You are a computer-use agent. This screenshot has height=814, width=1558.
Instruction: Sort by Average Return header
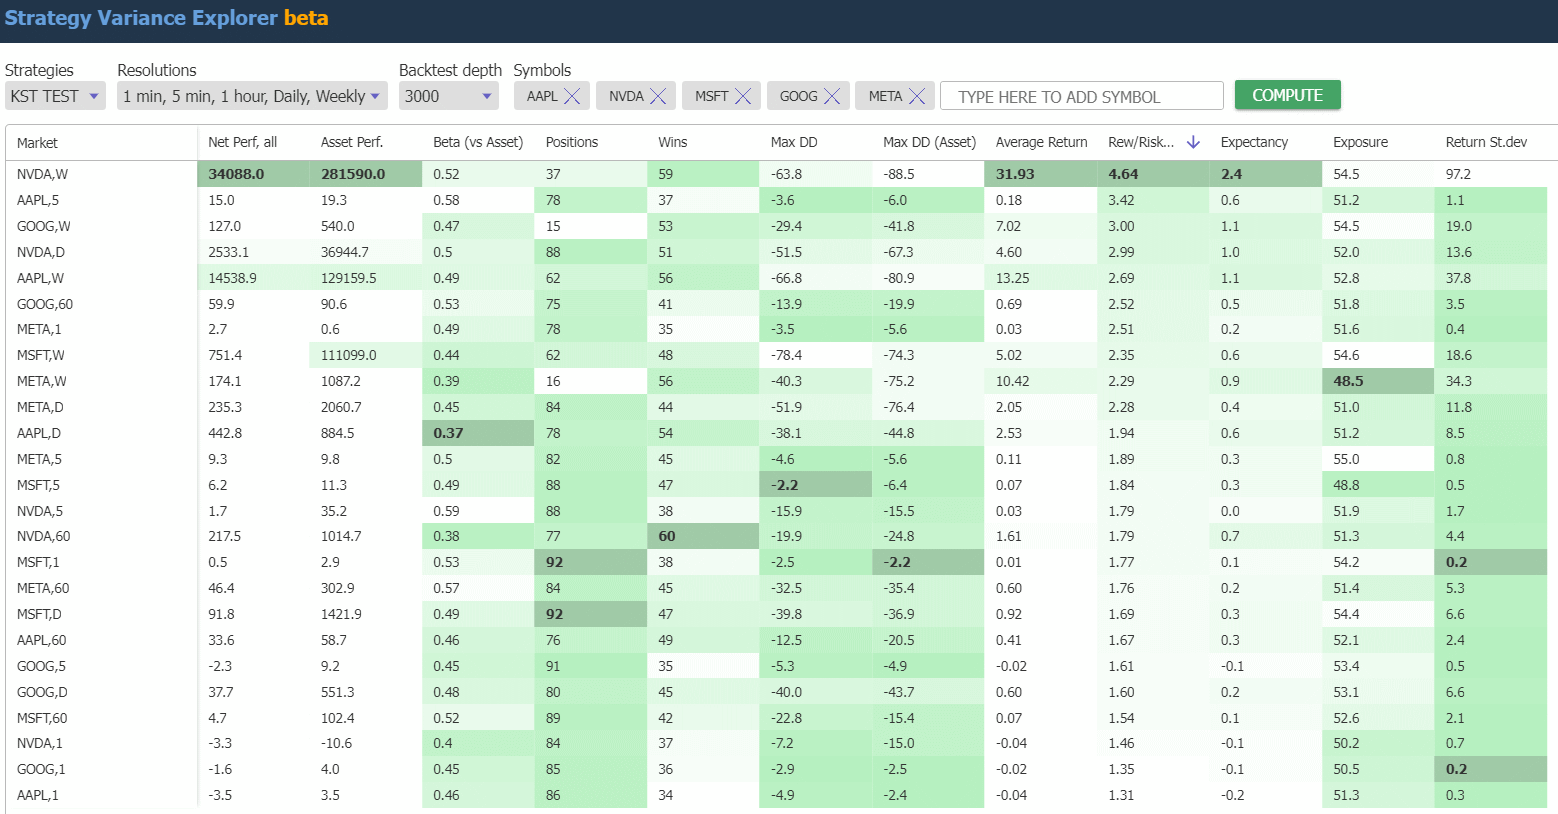coord(1040,142)
